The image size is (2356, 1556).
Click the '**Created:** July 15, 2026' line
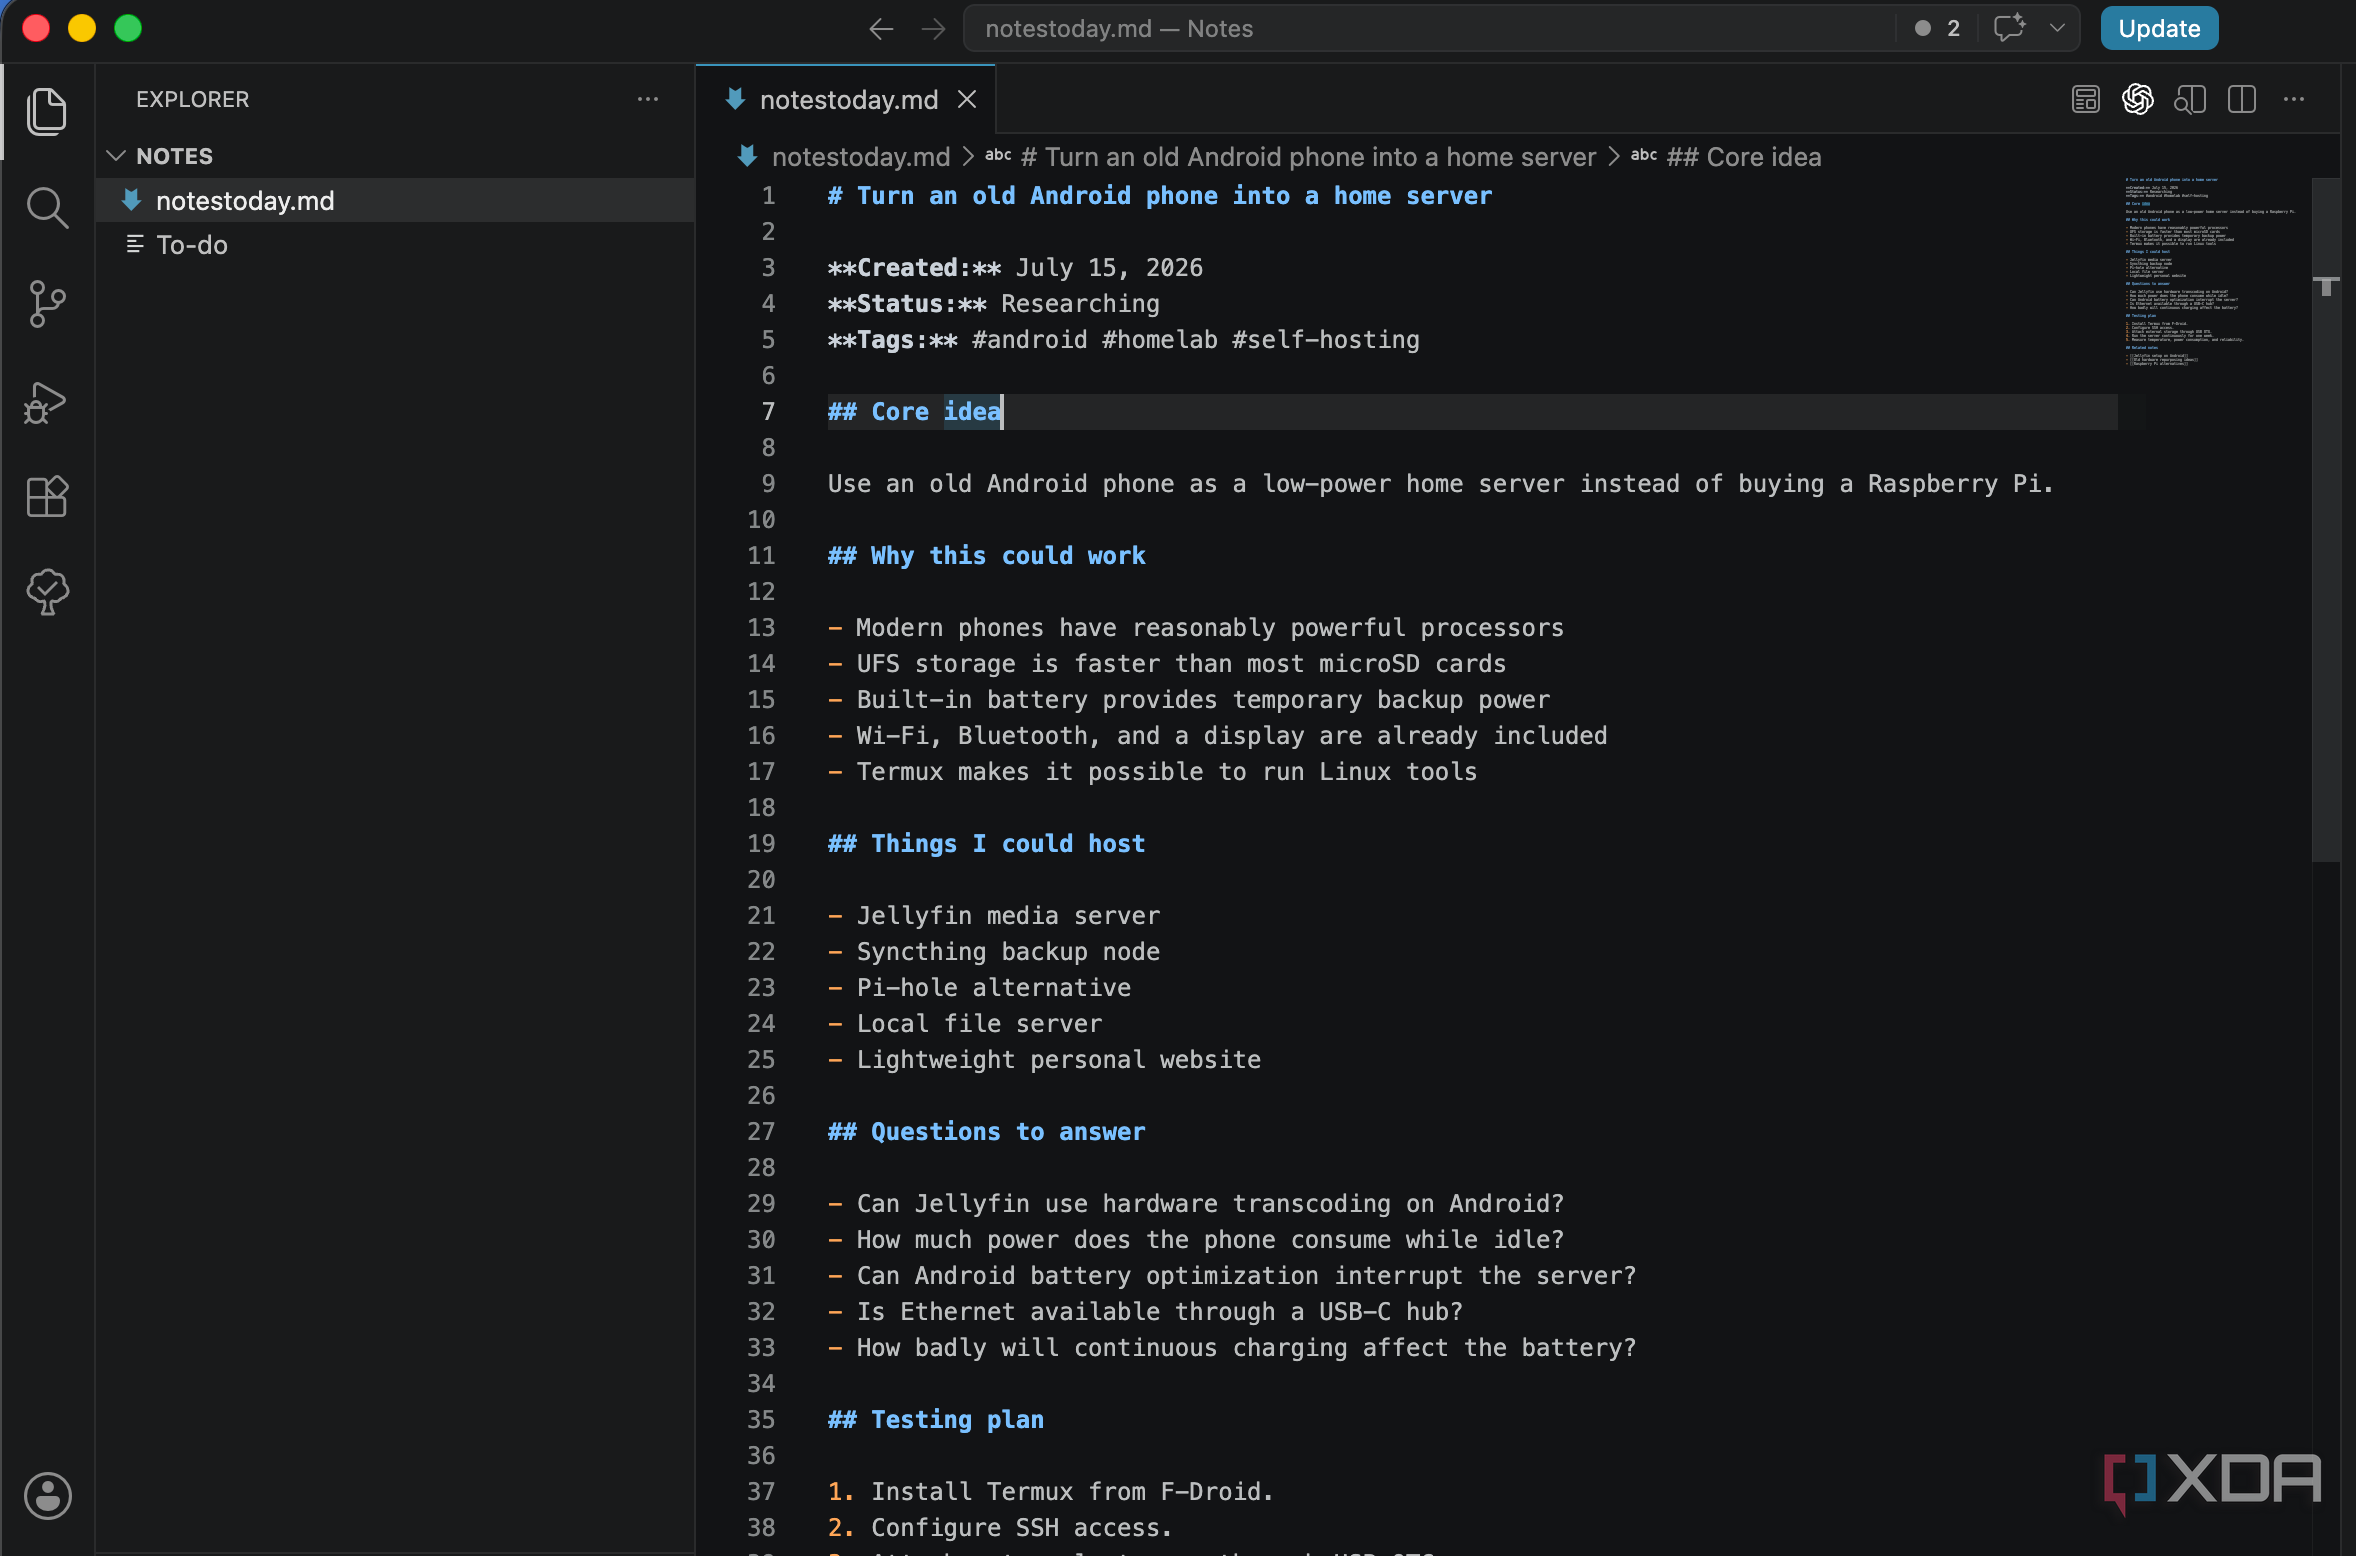(x=1015, y=268)
